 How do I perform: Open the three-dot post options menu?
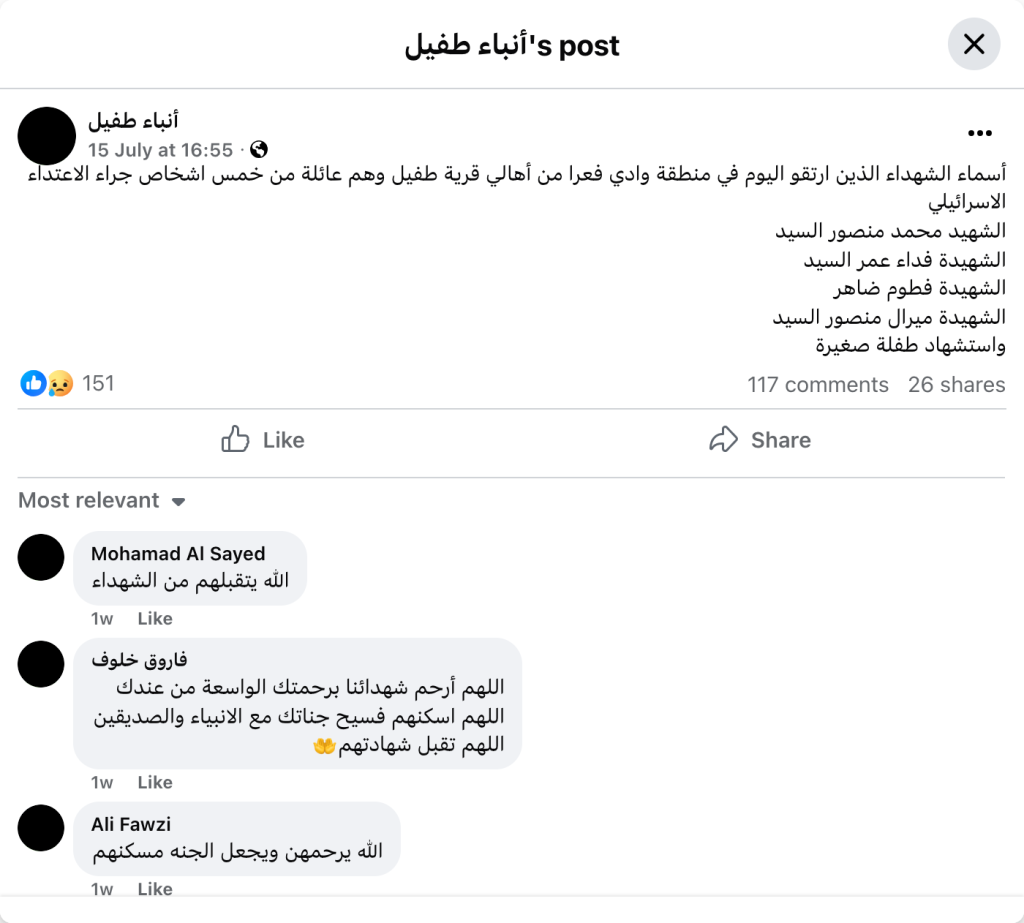point(979,134)
